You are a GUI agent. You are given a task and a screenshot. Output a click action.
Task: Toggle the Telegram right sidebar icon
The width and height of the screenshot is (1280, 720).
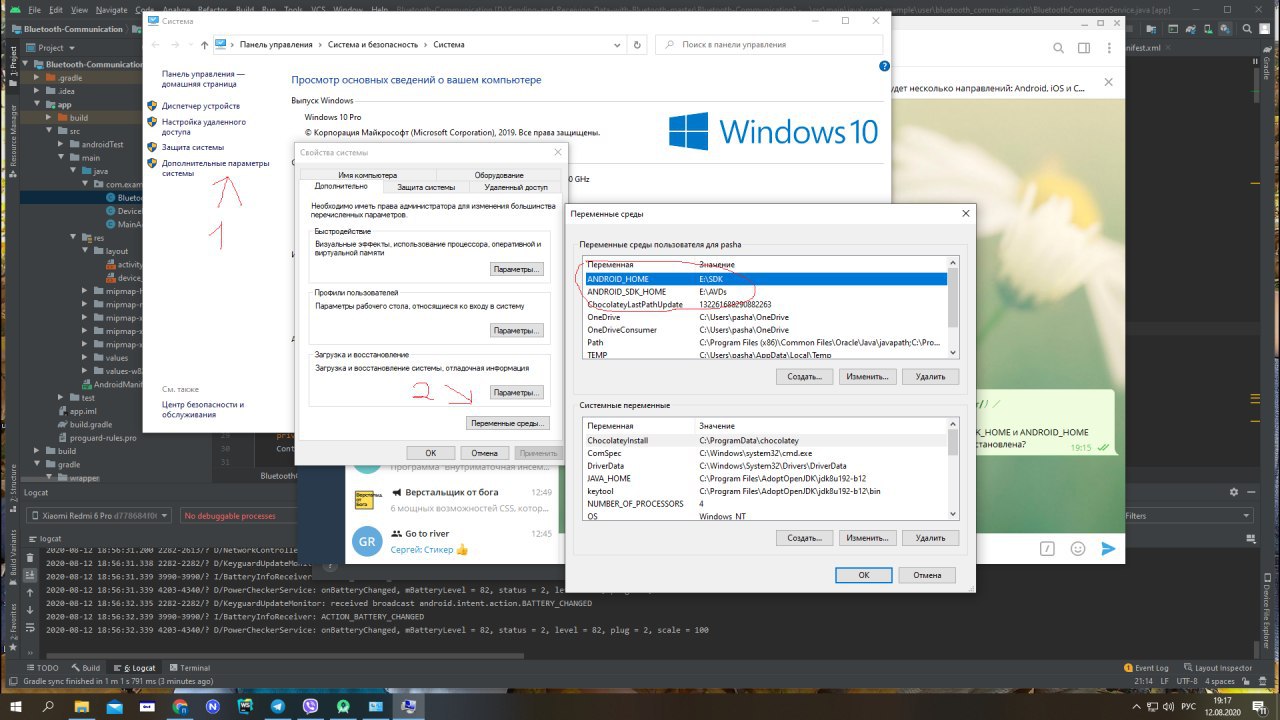click(1084, 48)
